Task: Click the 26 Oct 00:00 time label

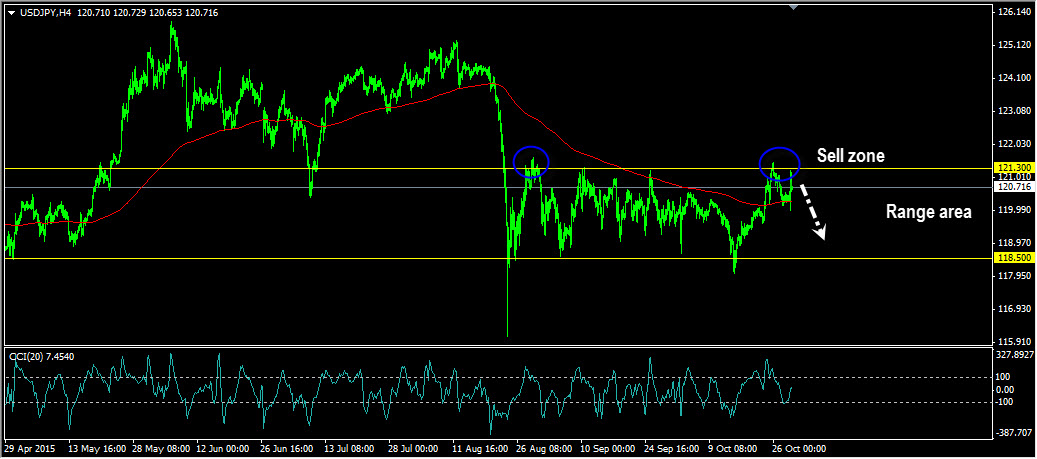Action: point(800,448)
